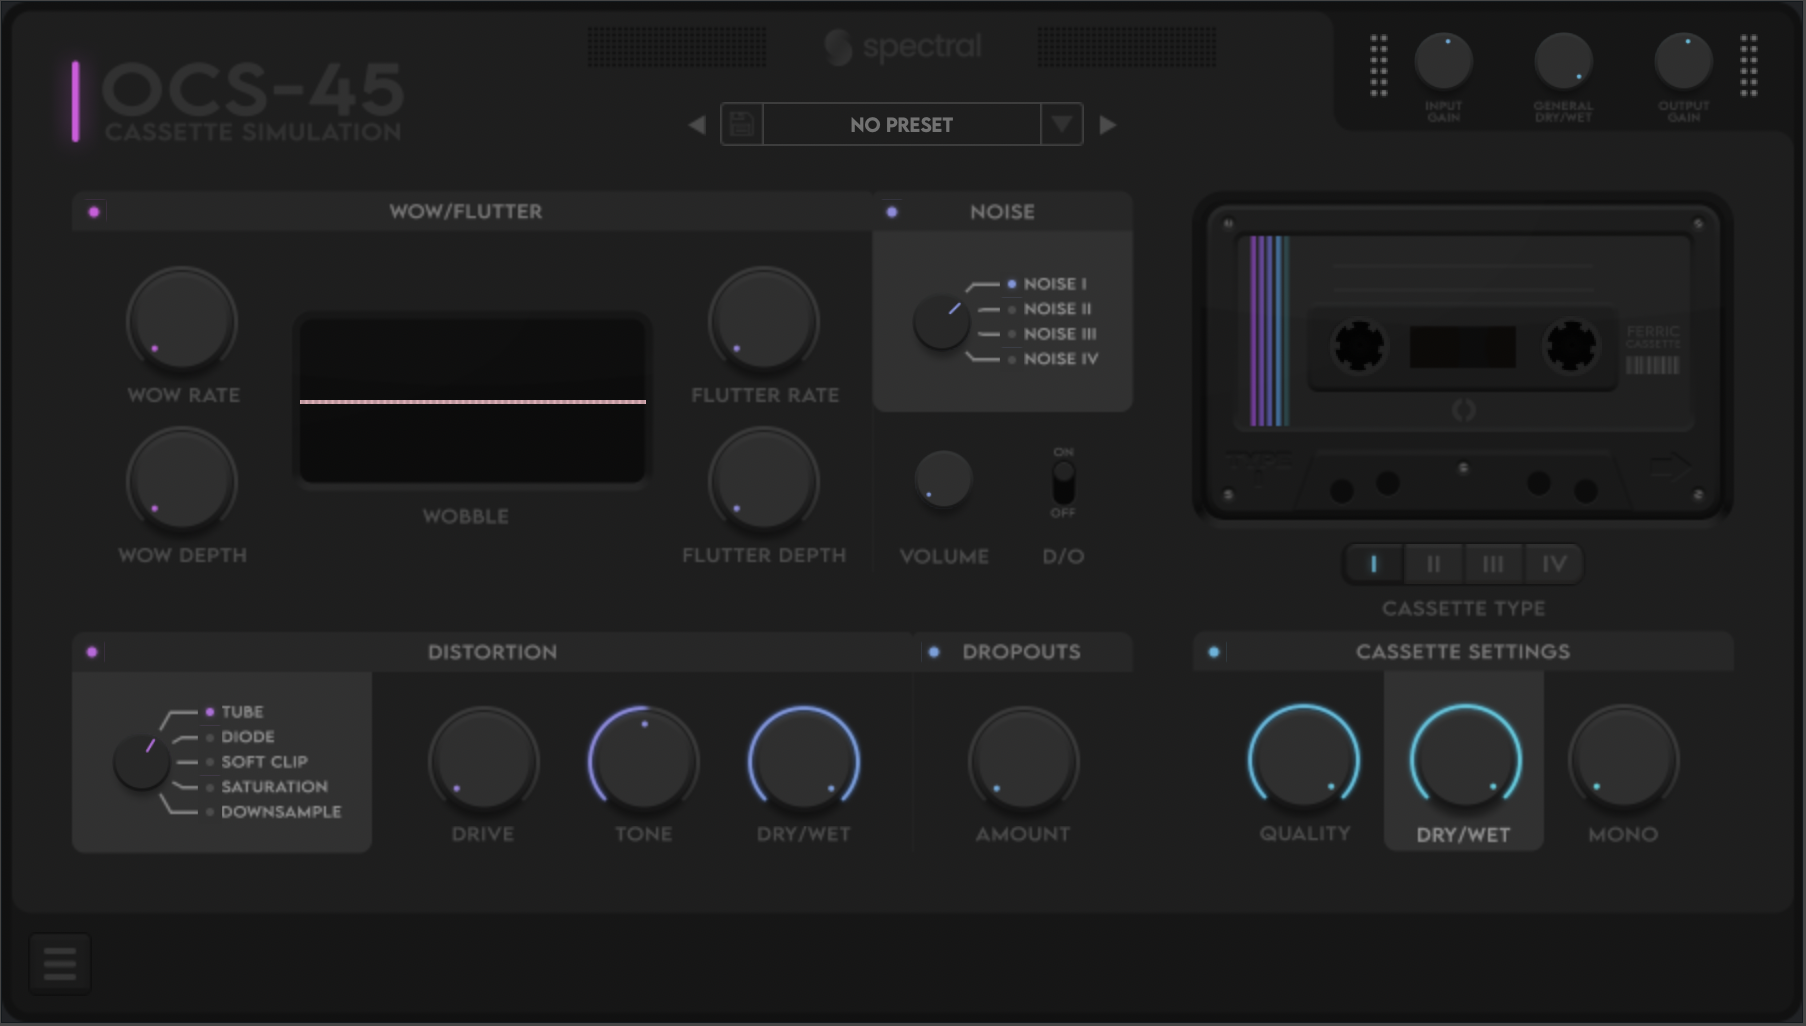The height and width of the screenshot is (1026, 1806).
Task: Click the distortion type selector knob
Action: pyautogui.click(x=141, y=761)
